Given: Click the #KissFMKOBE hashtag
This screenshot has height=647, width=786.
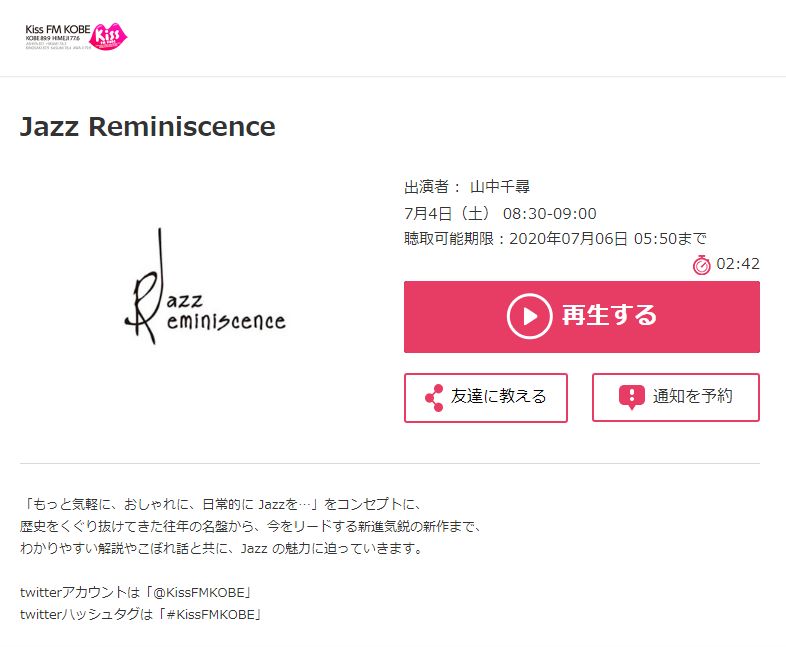Looking at the screenshot, I should [215, 614].
